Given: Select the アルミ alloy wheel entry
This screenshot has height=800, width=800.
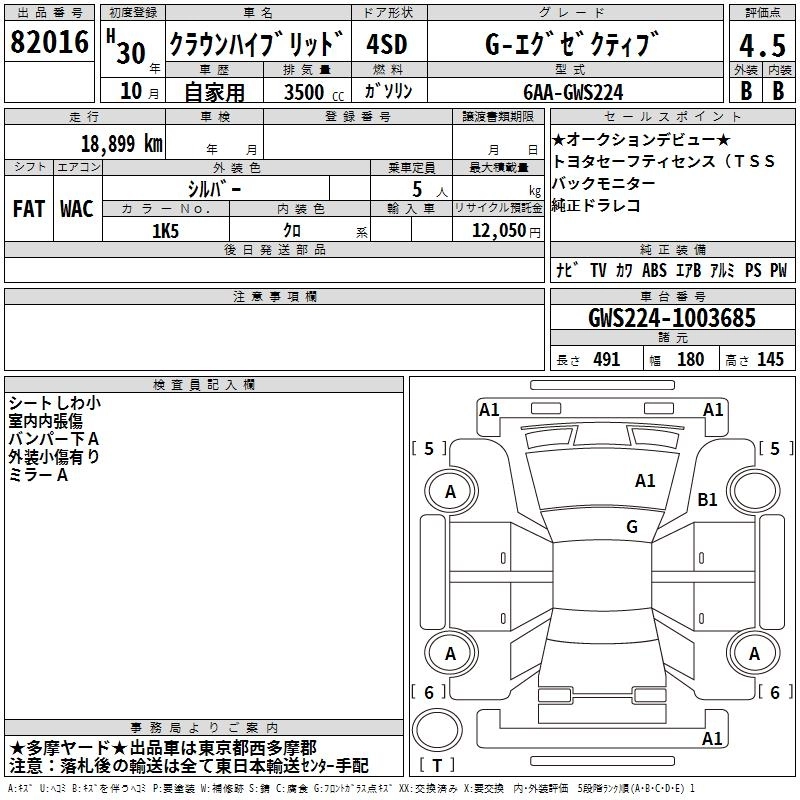Looking at the screenshot, I should [722, 270].
